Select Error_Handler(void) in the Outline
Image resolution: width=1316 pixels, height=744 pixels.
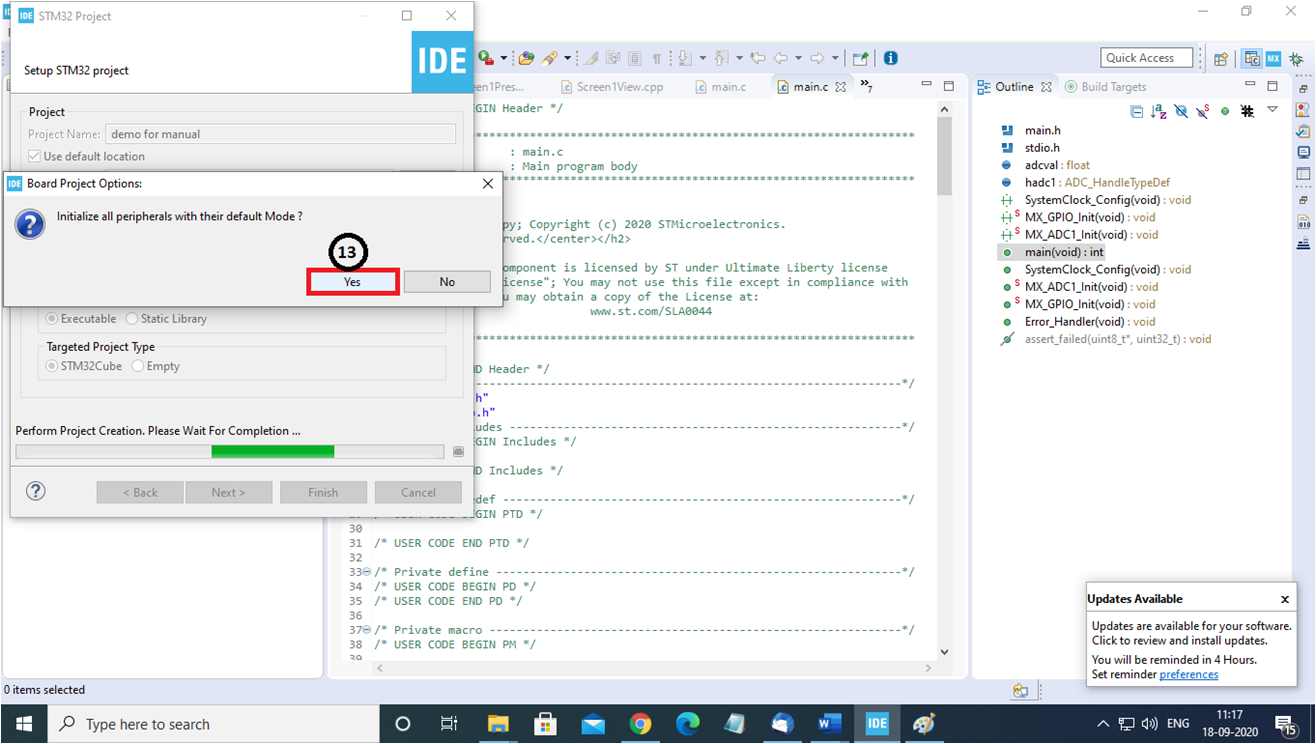click(1090, 322)
